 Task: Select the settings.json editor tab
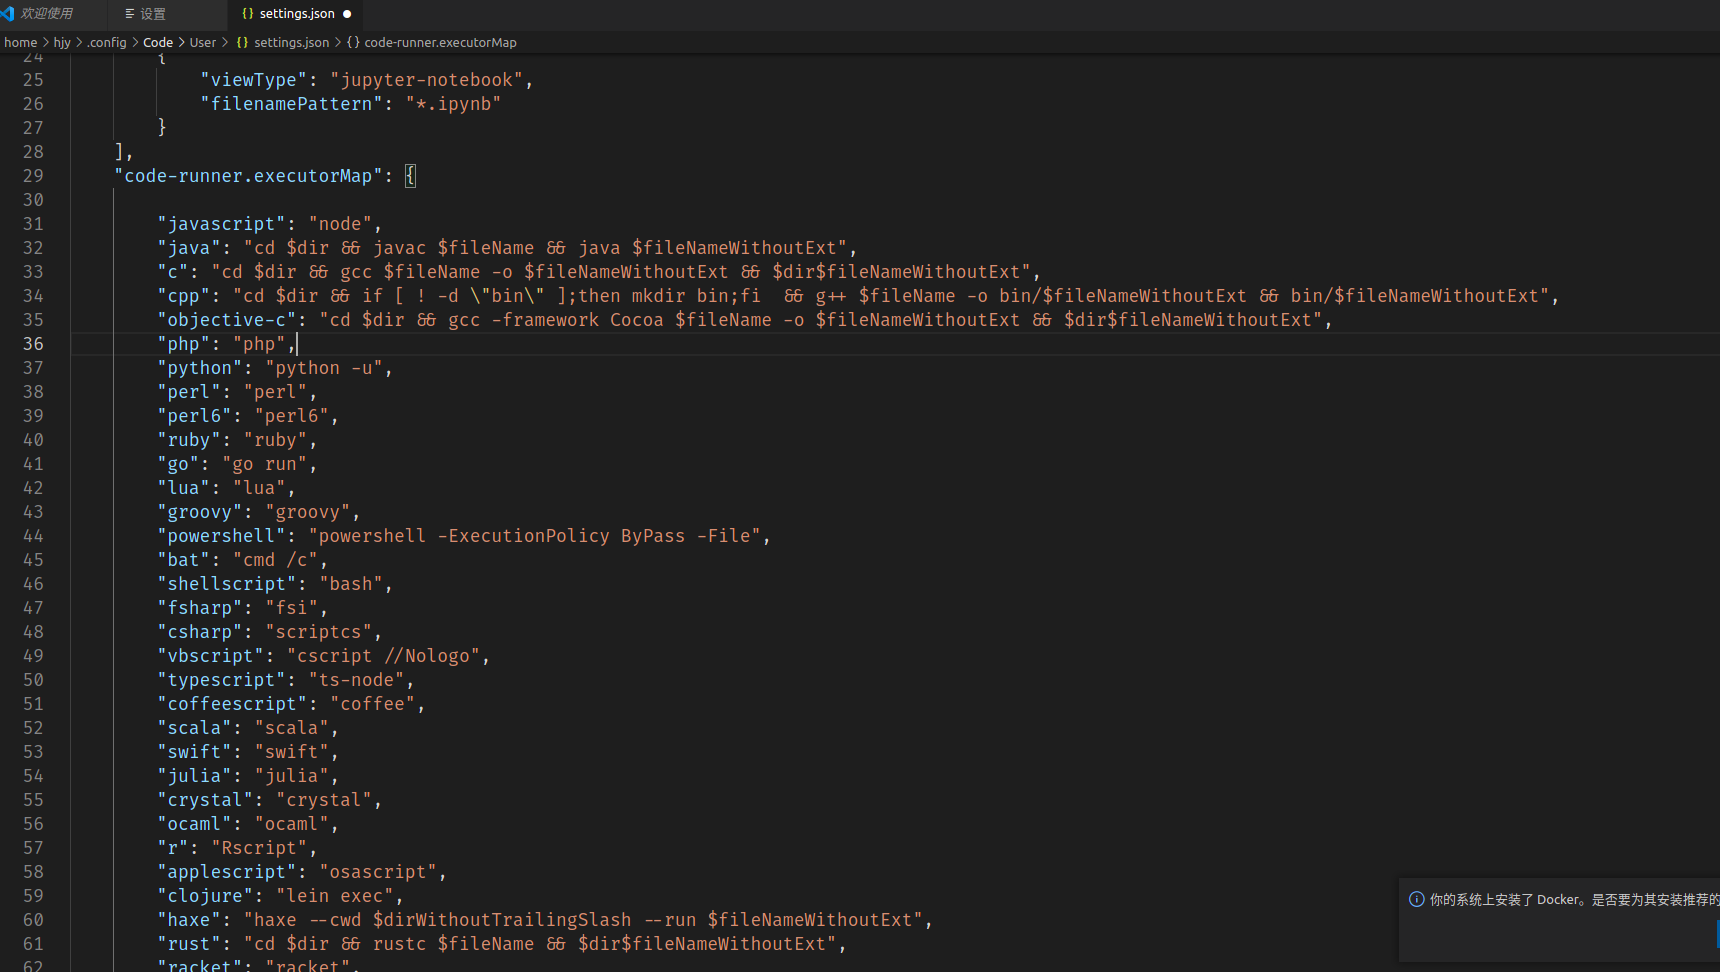click(x=296, y=14)
